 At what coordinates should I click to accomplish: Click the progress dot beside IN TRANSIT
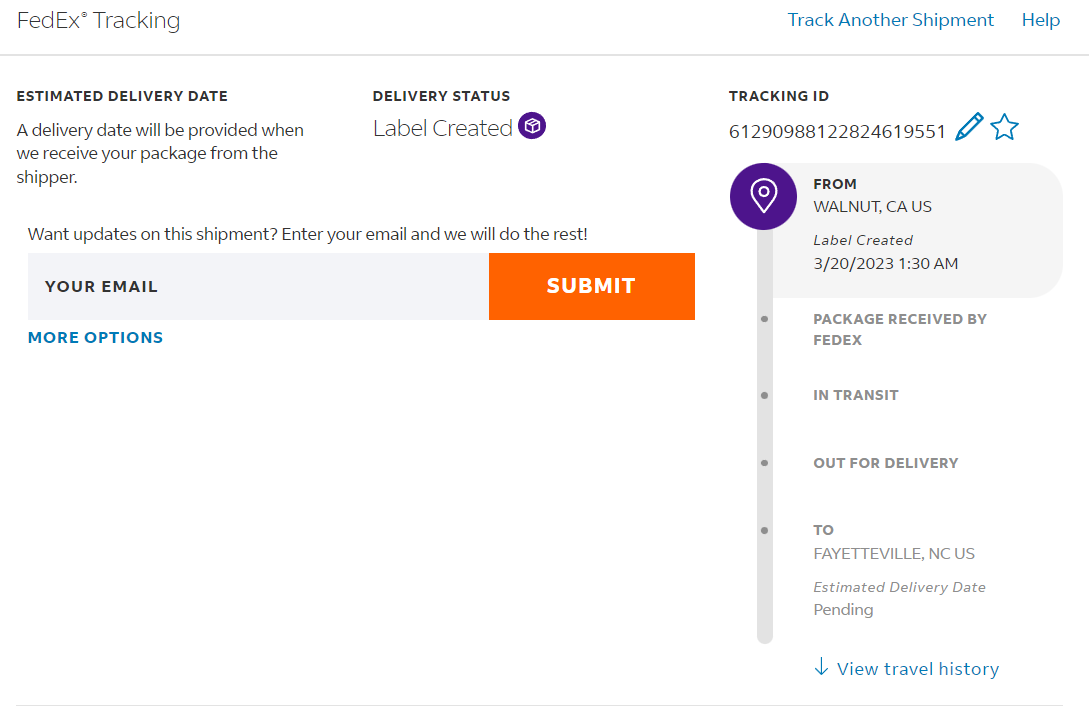pos(765,396)
